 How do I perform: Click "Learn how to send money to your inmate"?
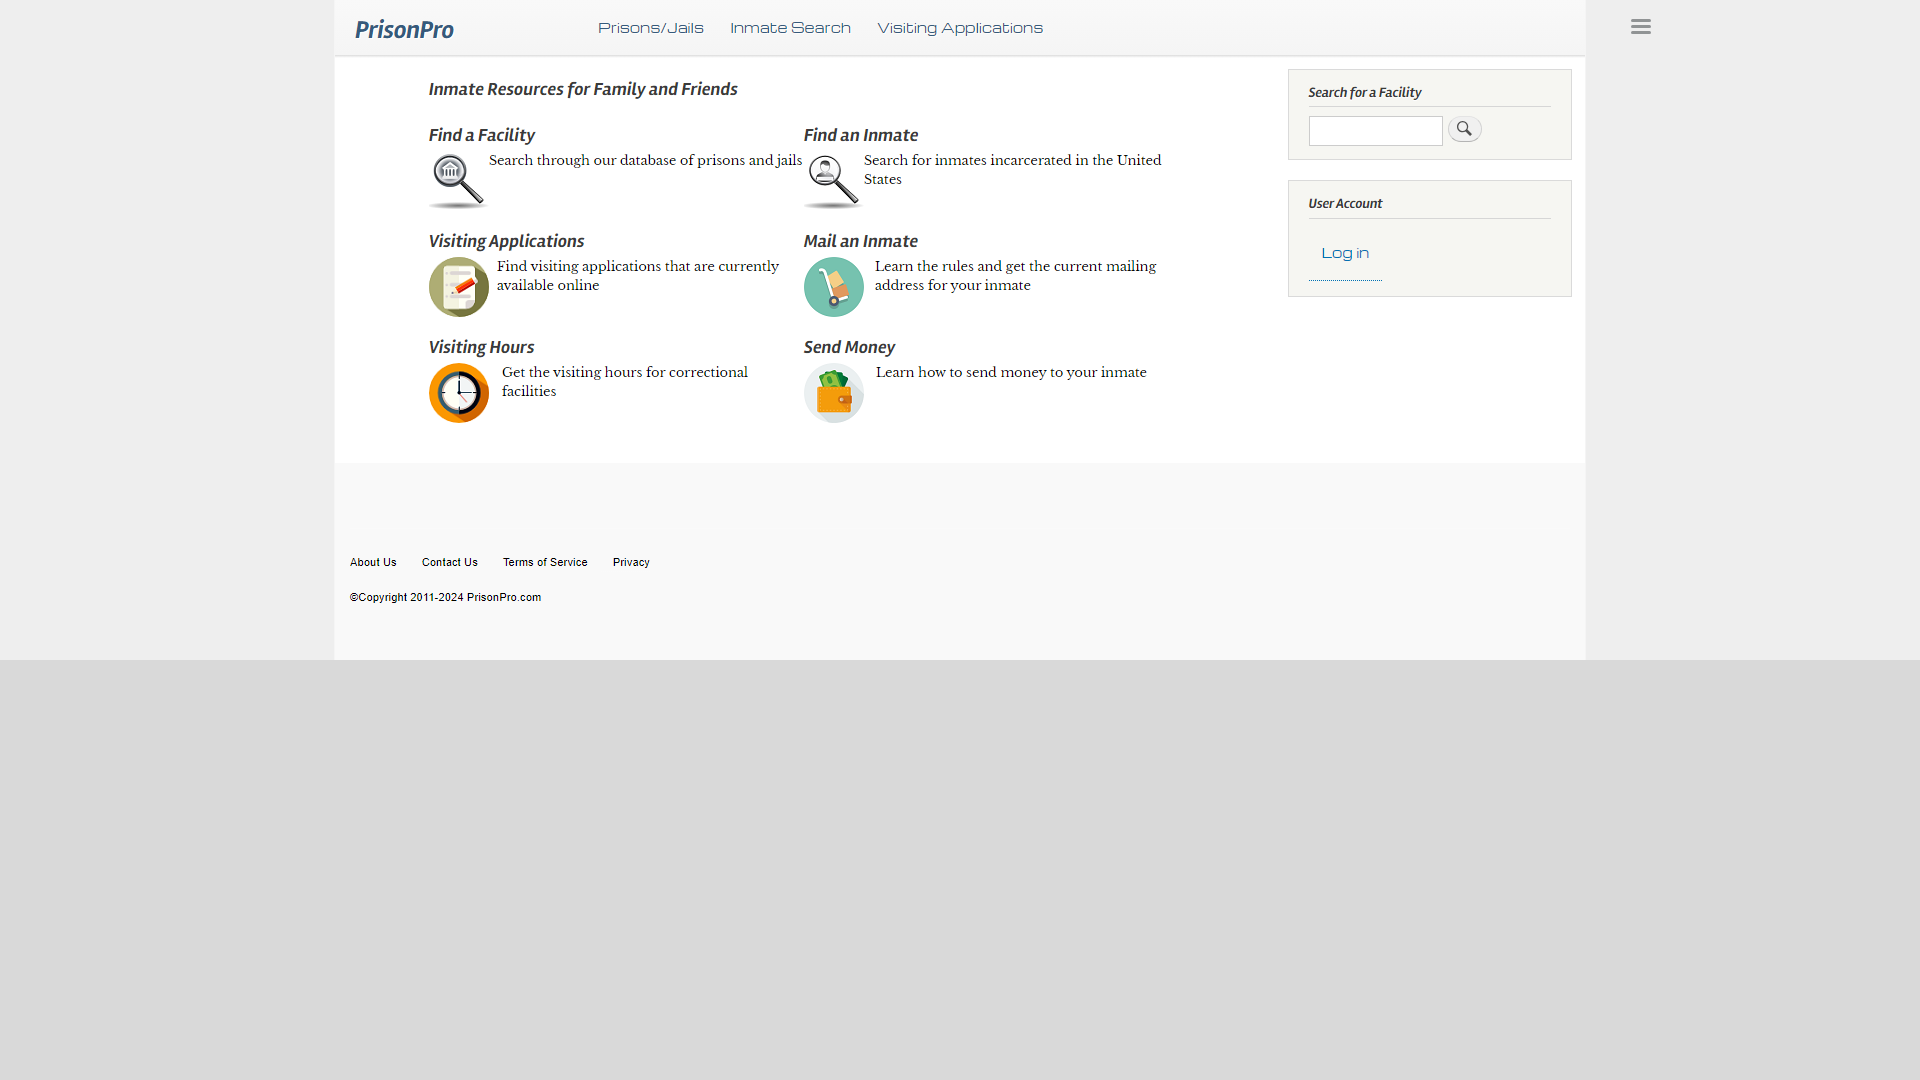[1011, 372]
